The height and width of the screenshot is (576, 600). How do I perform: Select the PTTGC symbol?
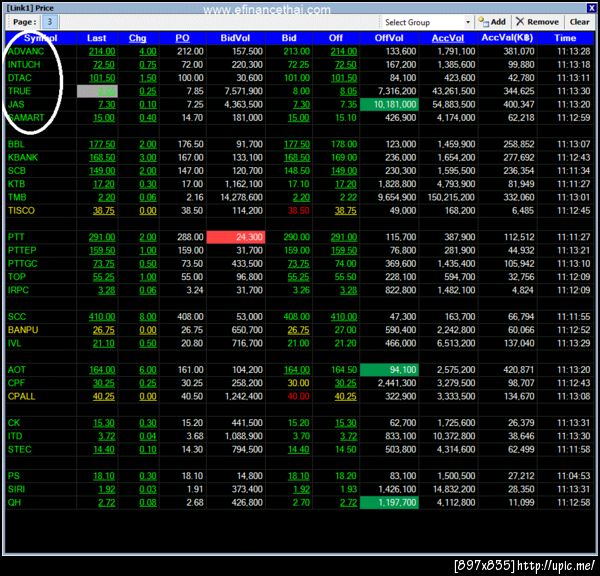click(23, 264)
